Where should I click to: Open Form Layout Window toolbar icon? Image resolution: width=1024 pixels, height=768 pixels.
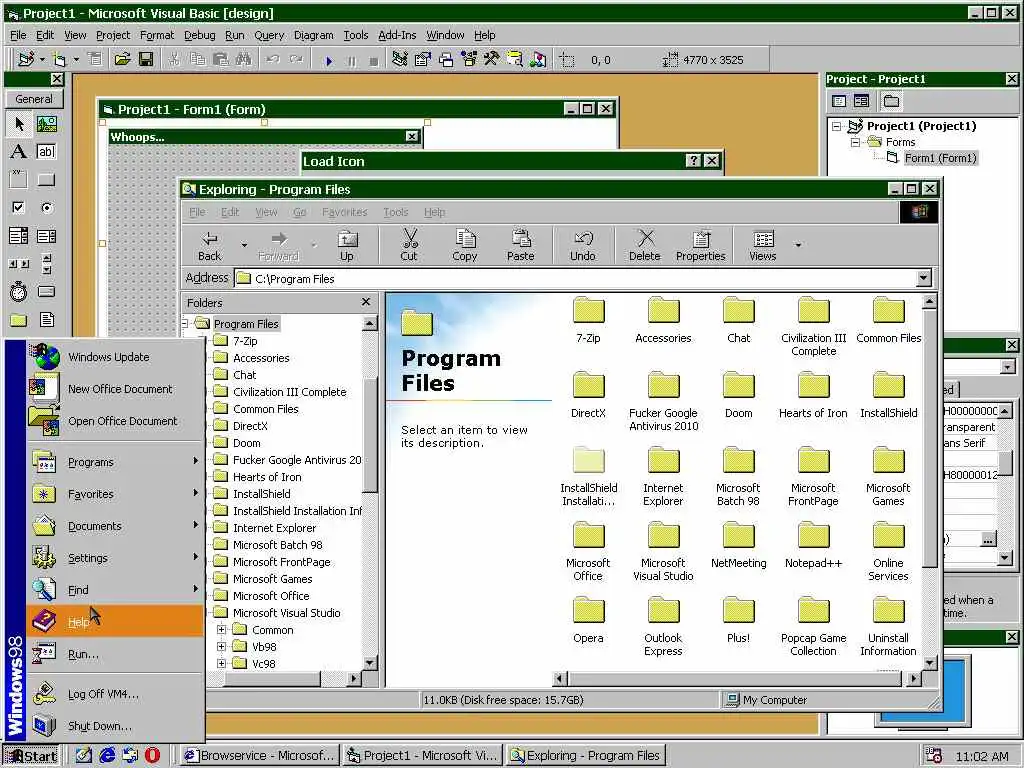[x=446, y=59]
